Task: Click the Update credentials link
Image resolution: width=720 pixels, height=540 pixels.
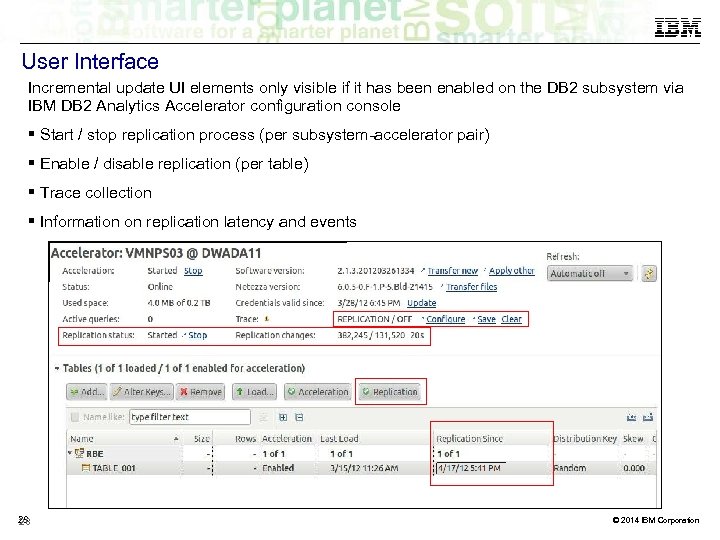Action: click(x=422, y=303)
